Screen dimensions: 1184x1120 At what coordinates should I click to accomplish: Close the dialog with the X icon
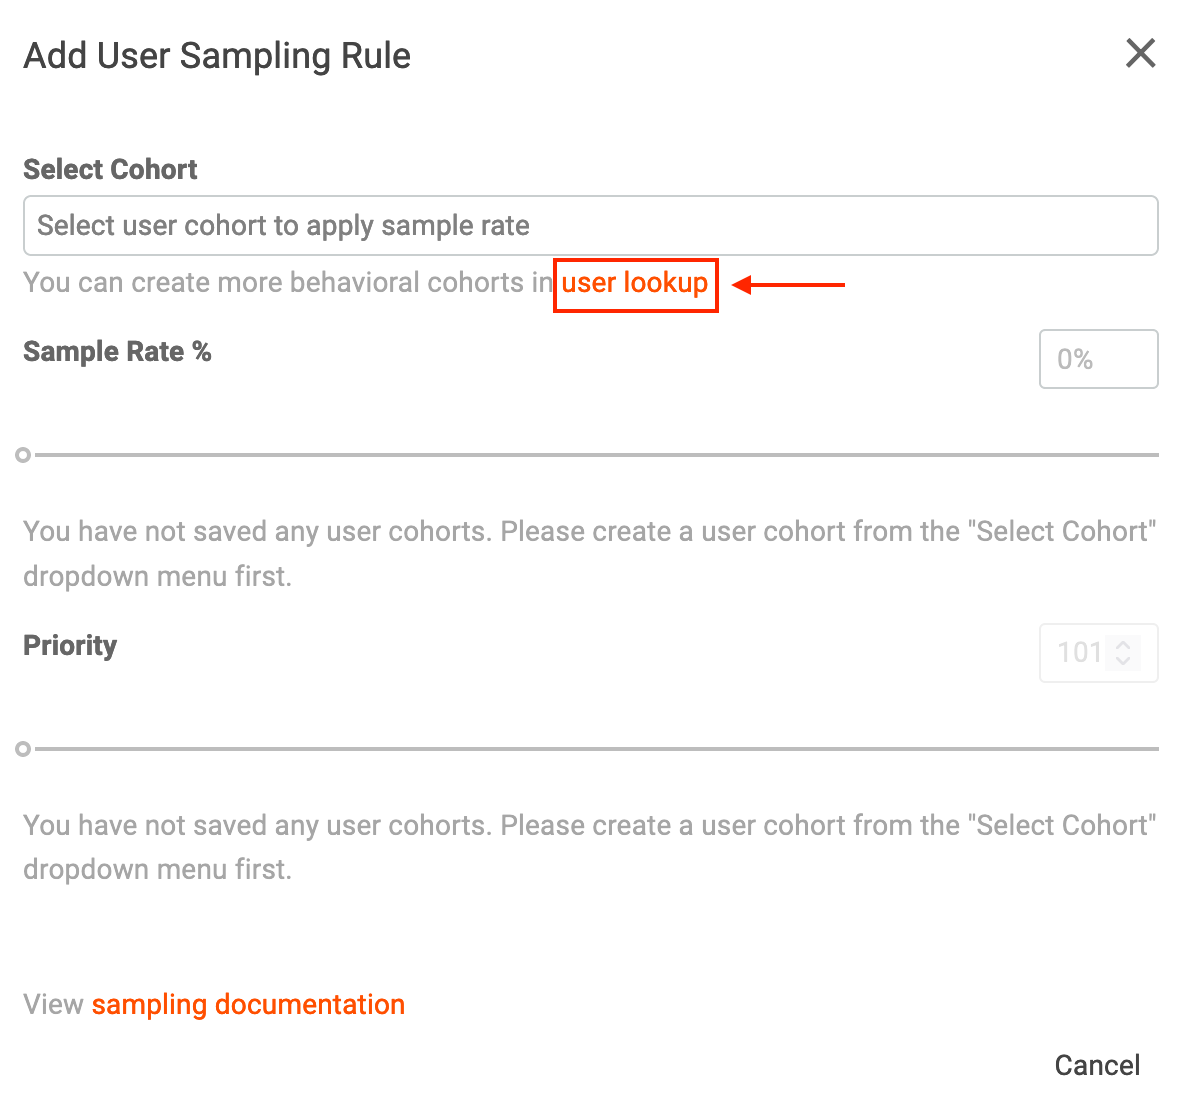pyautogui.click(x=1140, y=54)
